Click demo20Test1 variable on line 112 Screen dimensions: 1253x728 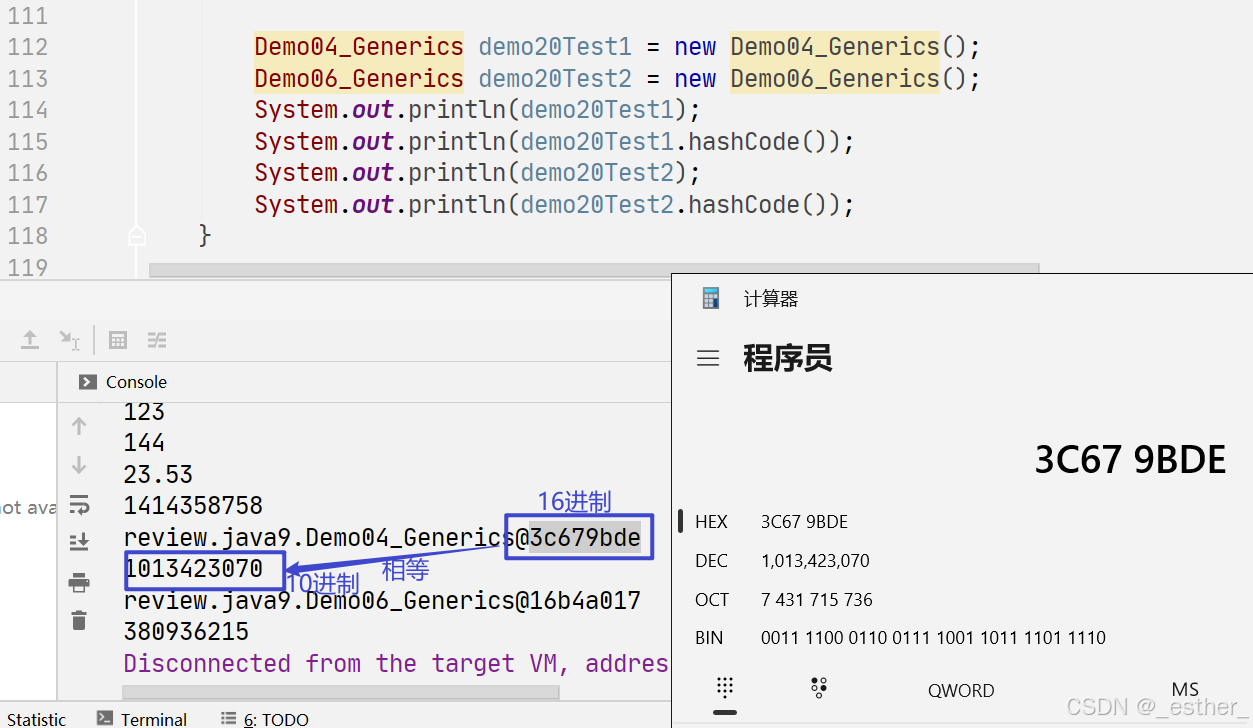click(x=555, y=47)
